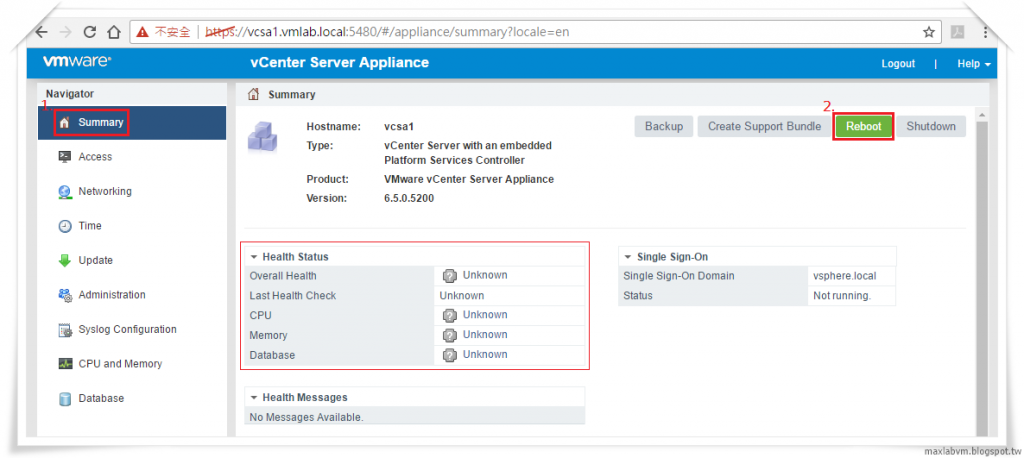Click the Networking globe icon

click(x=64, y=191)
